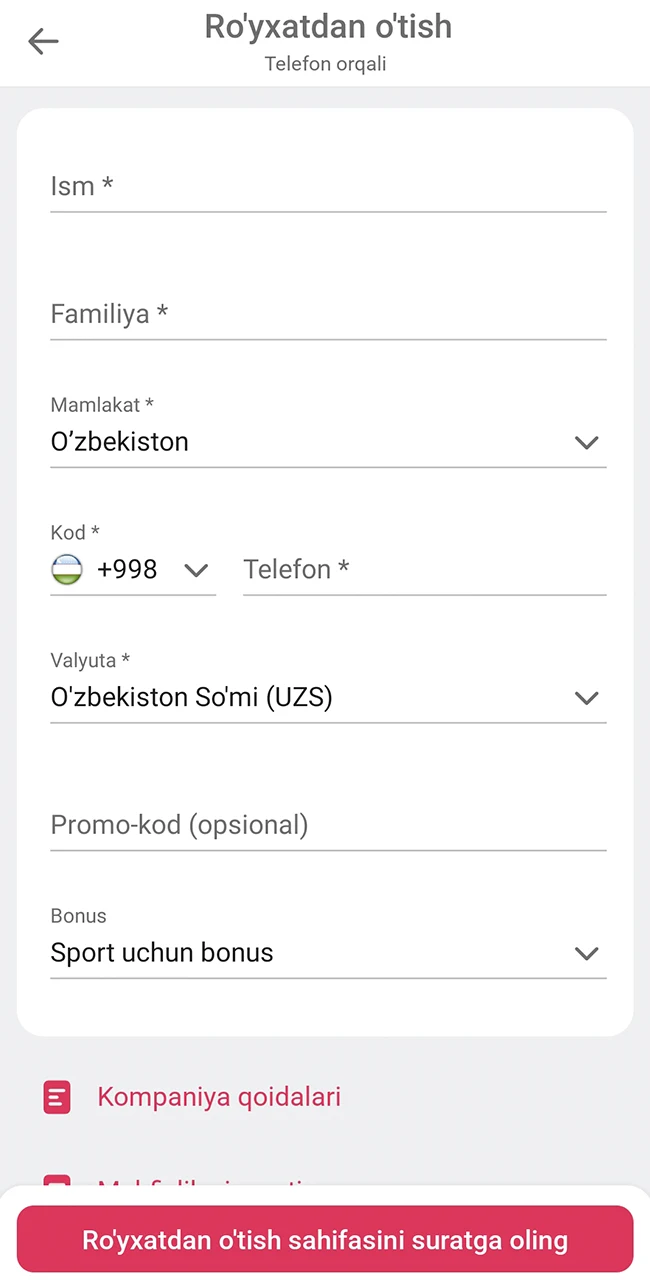Tap the Ro'yxatdan o'tish header title
This screenshot has width=650, height=1280.
coord(328,27)
